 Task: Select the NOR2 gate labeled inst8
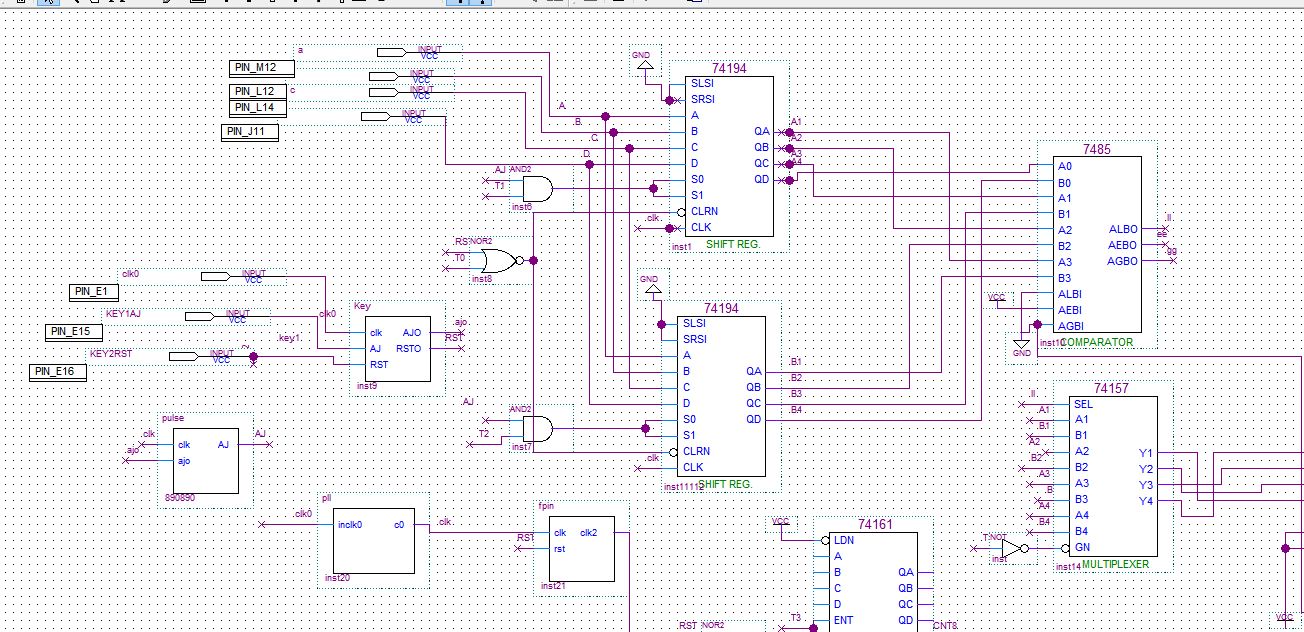pos(496,262)
